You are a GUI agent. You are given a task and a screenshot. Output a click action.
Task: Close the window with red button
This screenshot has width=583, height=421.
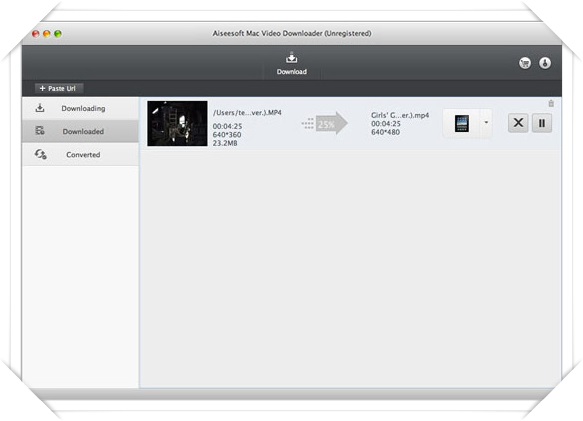click(36, 34)
